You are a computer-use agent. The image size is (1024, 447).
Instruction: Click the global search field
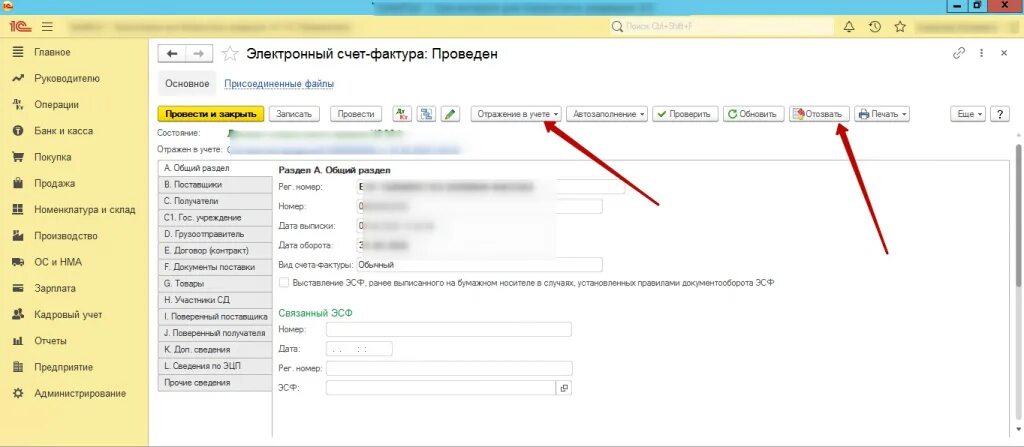(x=722, y=27)
